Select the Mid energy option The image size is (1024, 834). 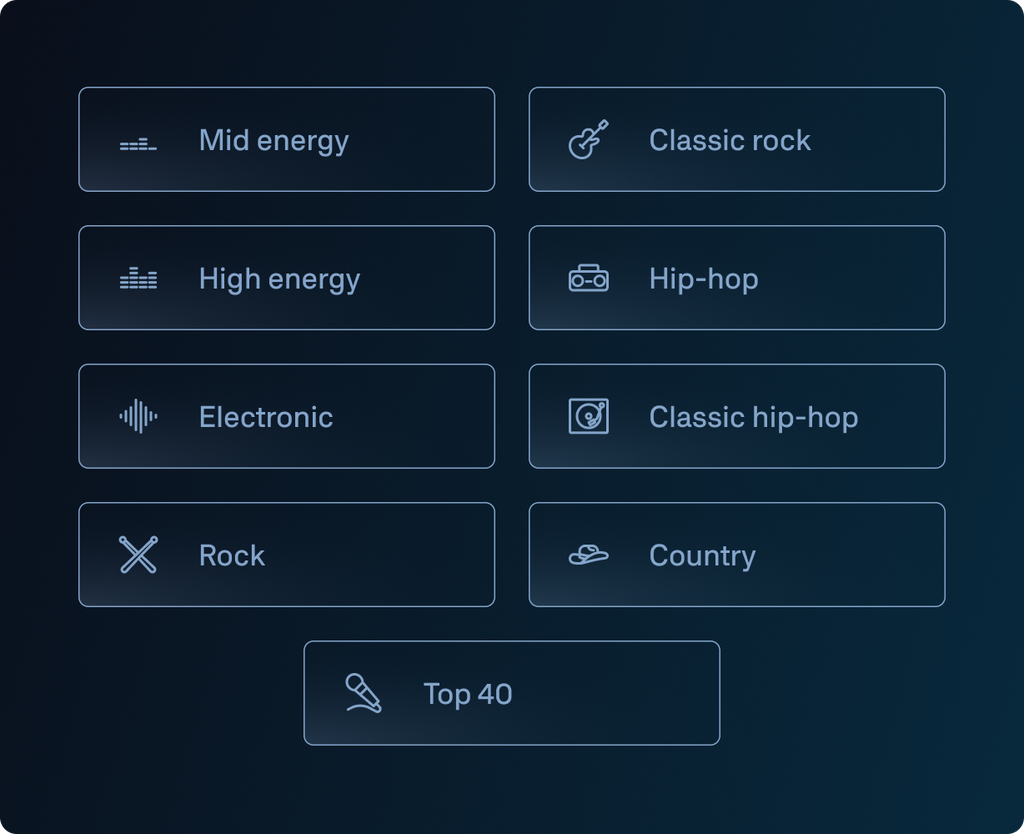(x=286, y=140)
